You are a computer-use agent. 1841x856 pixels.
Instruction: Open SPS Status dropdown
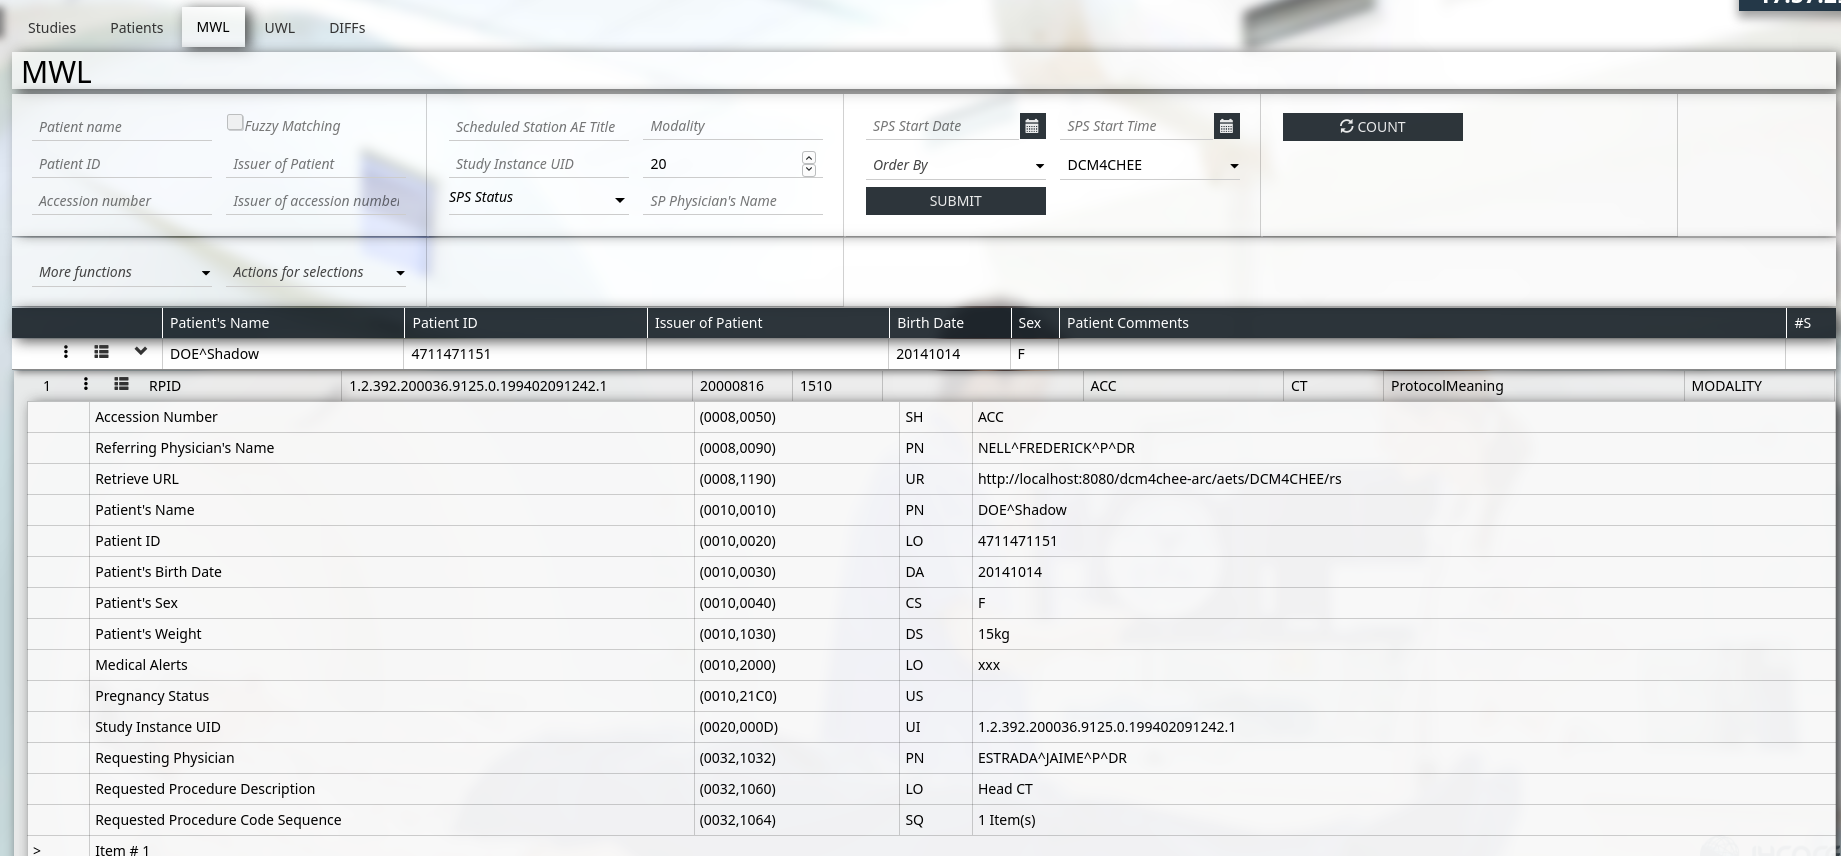(x=538, y=198)
